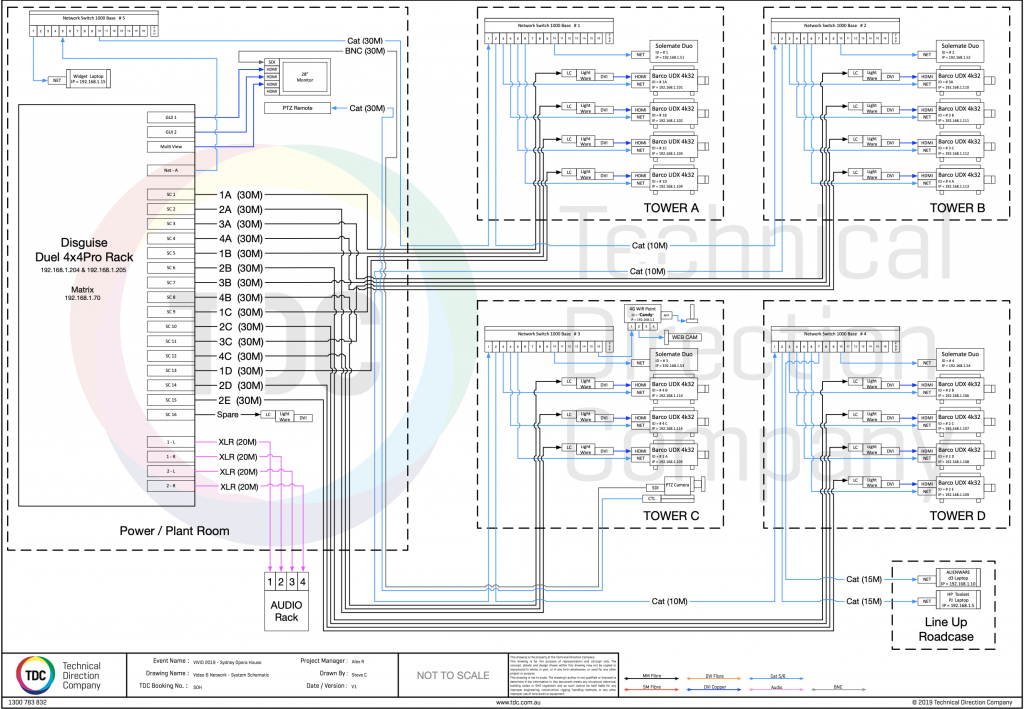Image resolution: width=1024 pixels, height=709 pixels.
Task: Click the 1300 783 832 phone number
Action: (x=27, y=702)
